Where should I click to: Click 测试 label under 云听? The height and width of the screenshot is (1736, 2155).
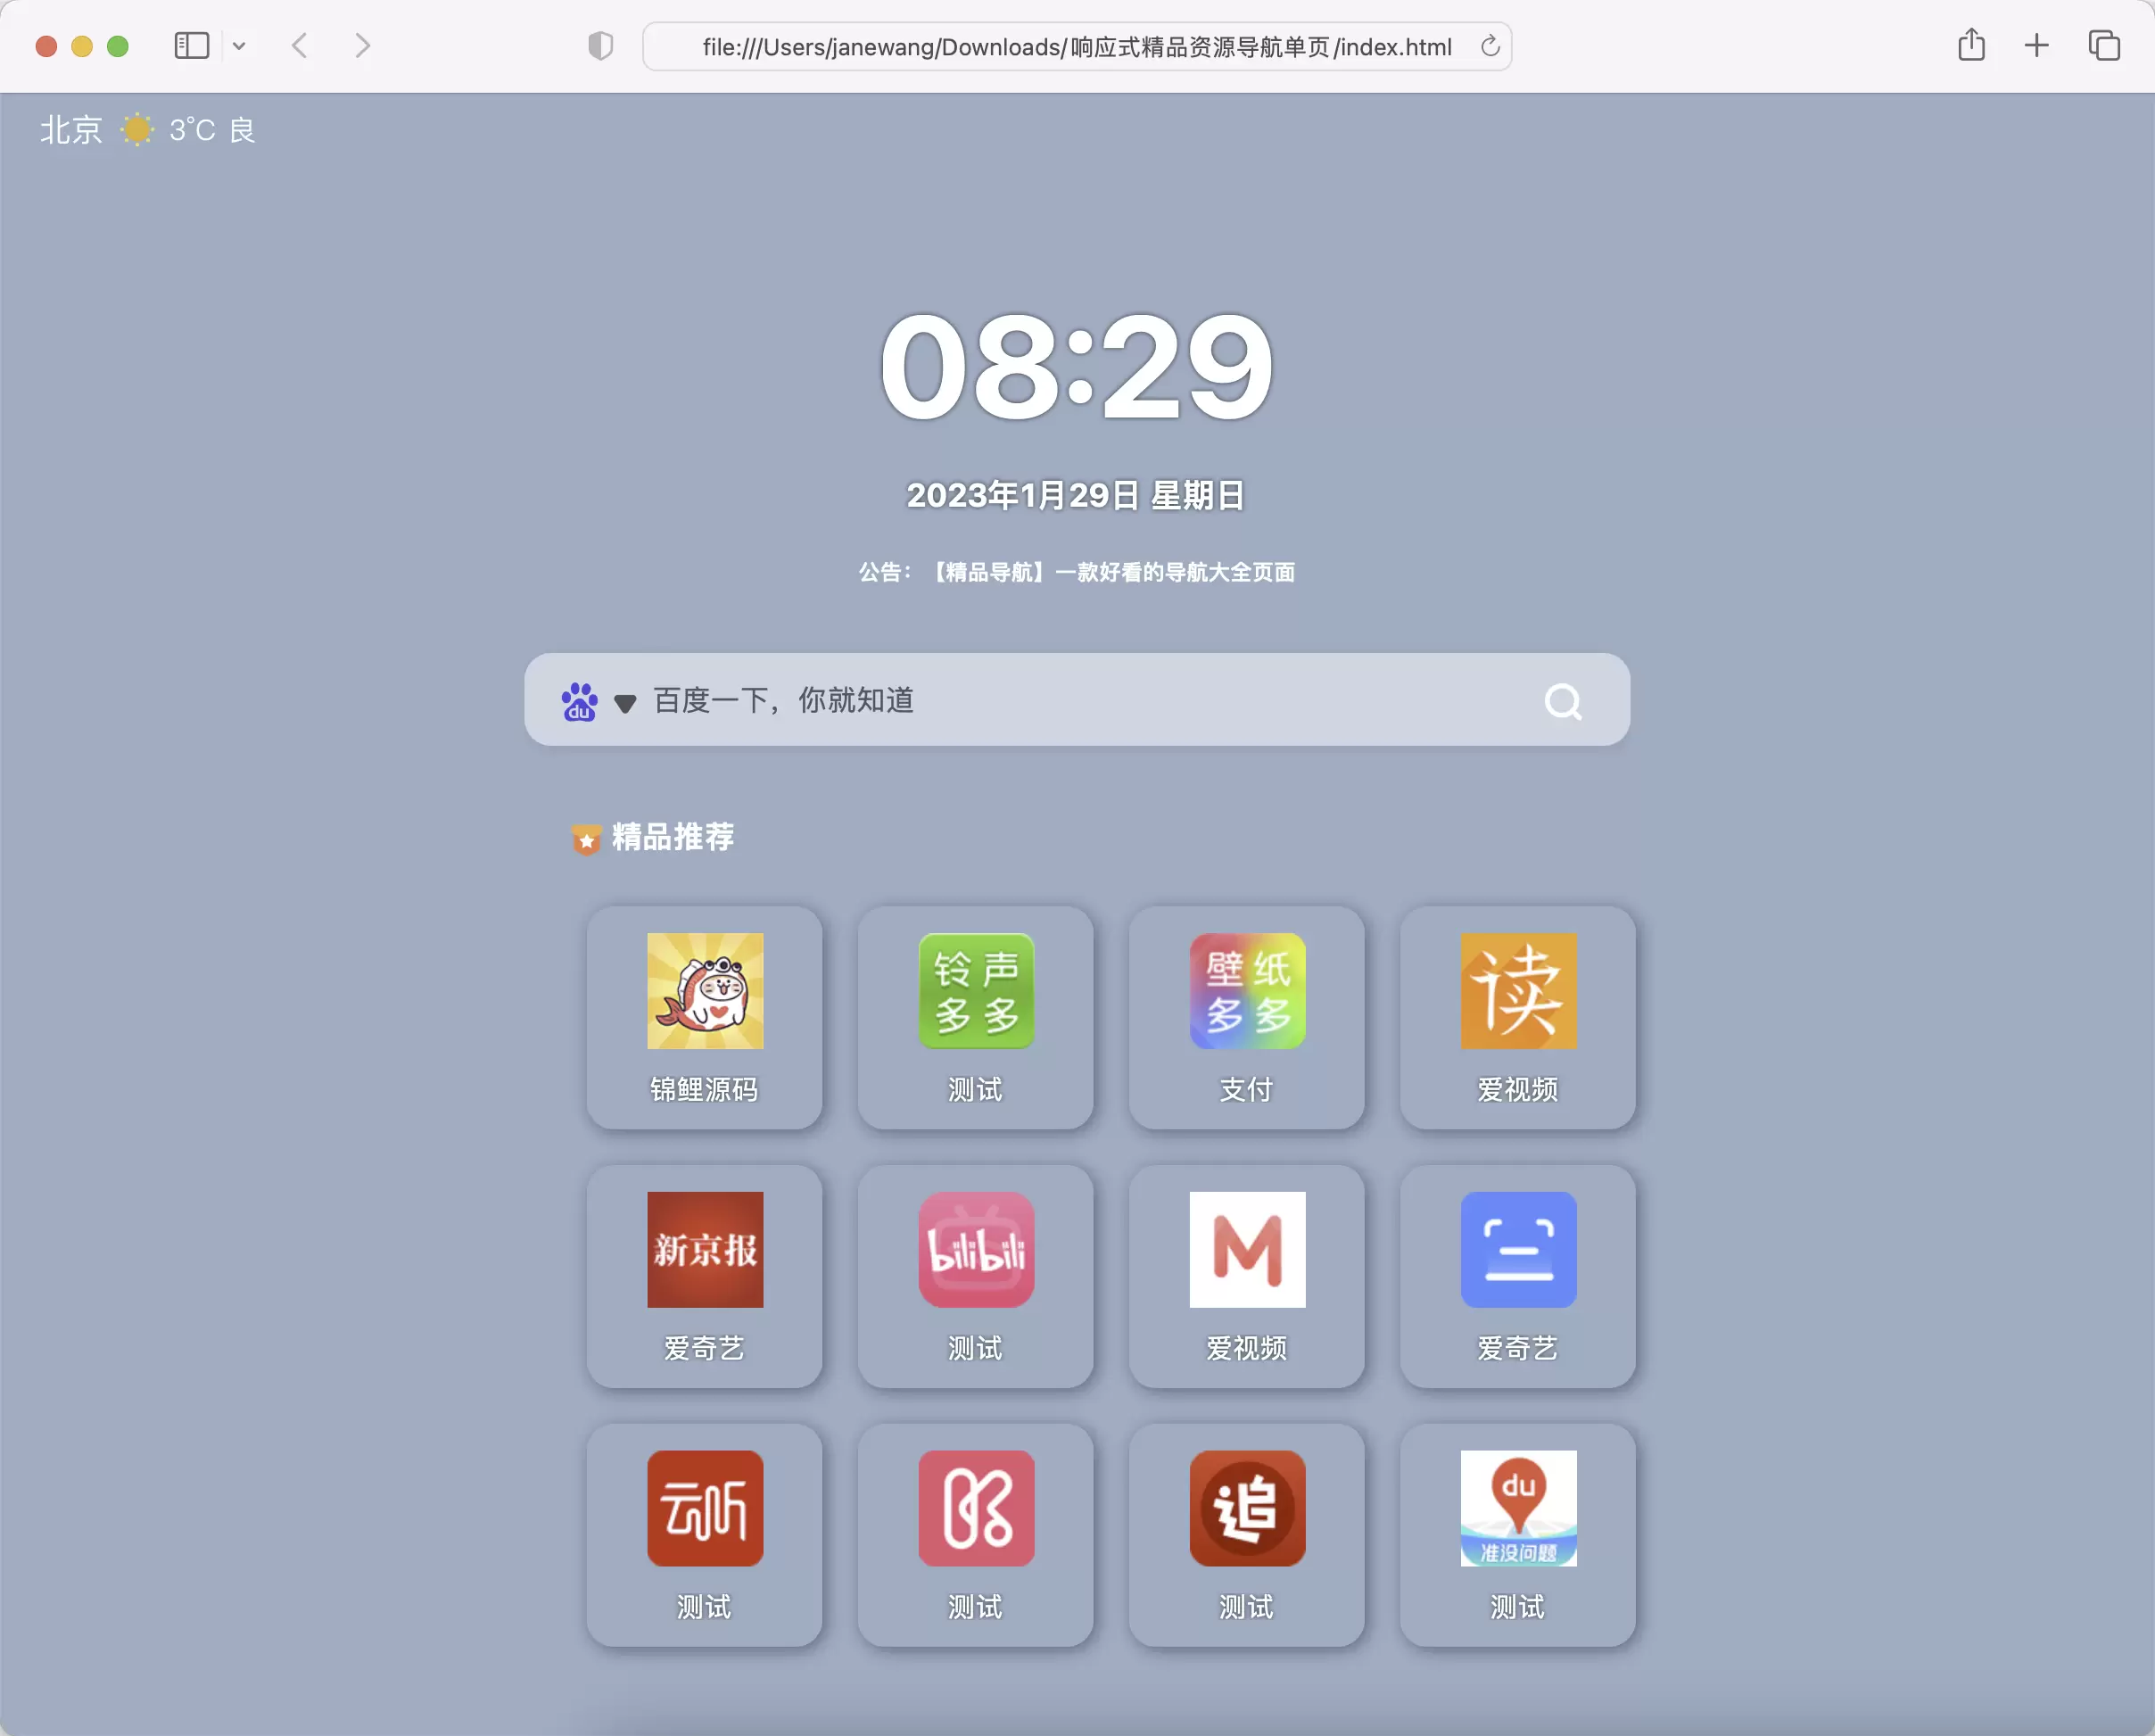point(704,1607)
